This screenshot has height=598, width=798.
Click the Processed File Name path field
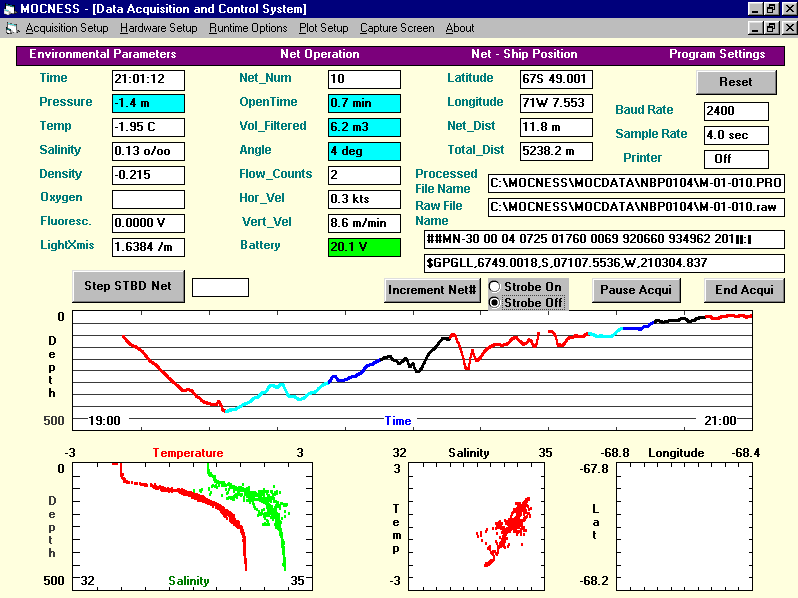click(x=636, y=183)
